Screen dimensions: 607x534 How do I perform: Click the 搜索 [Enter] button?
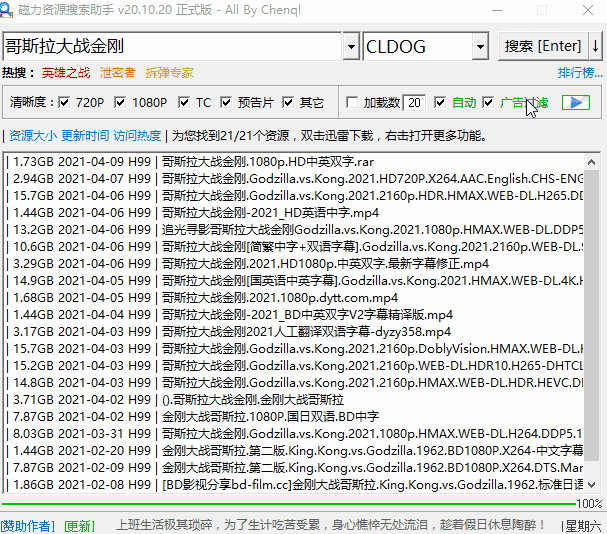tap(543, 46)
